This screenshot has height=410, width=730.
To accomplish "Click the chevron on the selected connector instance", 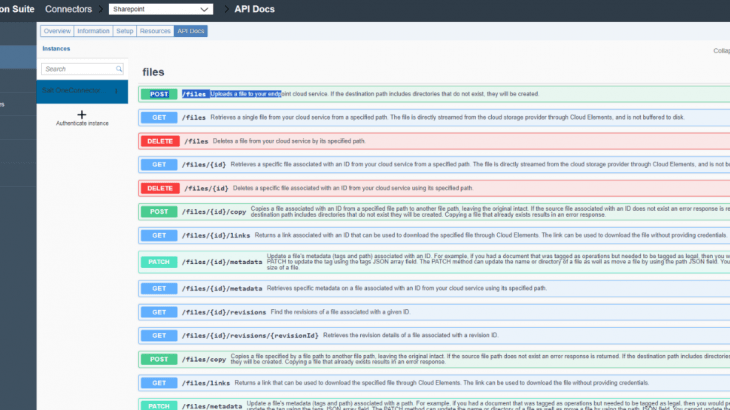I will [117, 91].
